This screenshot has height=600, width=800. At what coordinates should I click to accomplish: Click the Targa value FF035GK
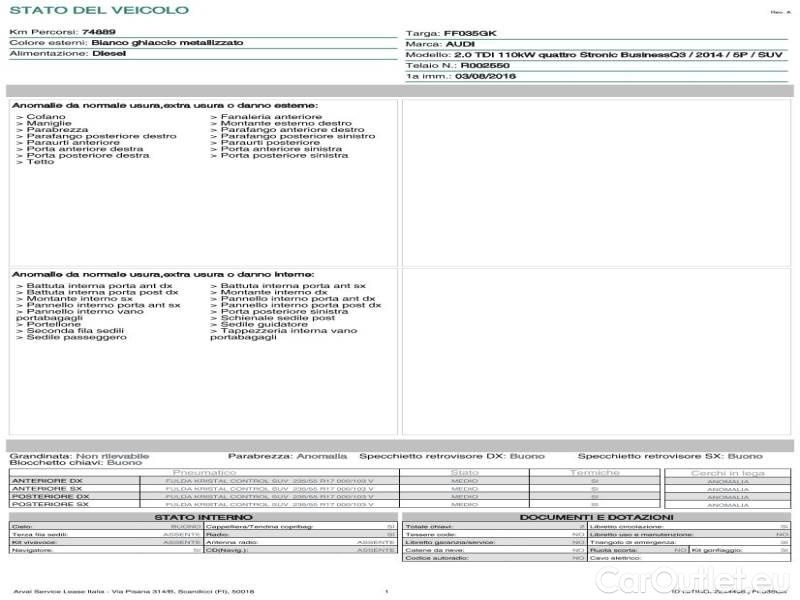pyautogui.click(x=470, y=33)
